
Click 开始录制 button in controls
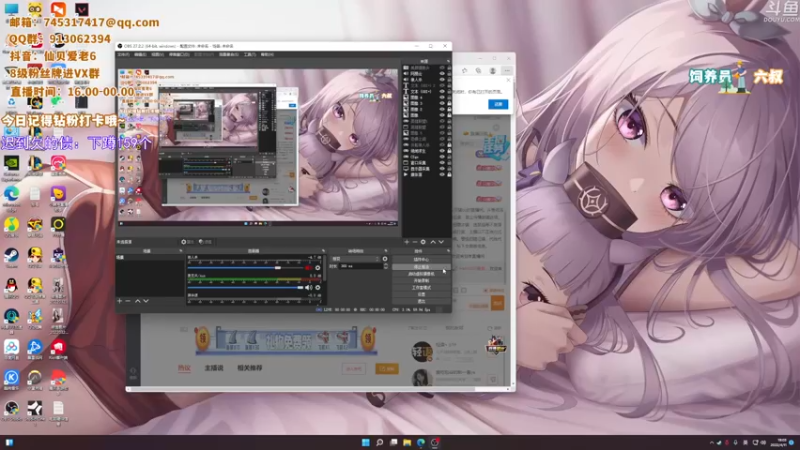tap(421, 281)
